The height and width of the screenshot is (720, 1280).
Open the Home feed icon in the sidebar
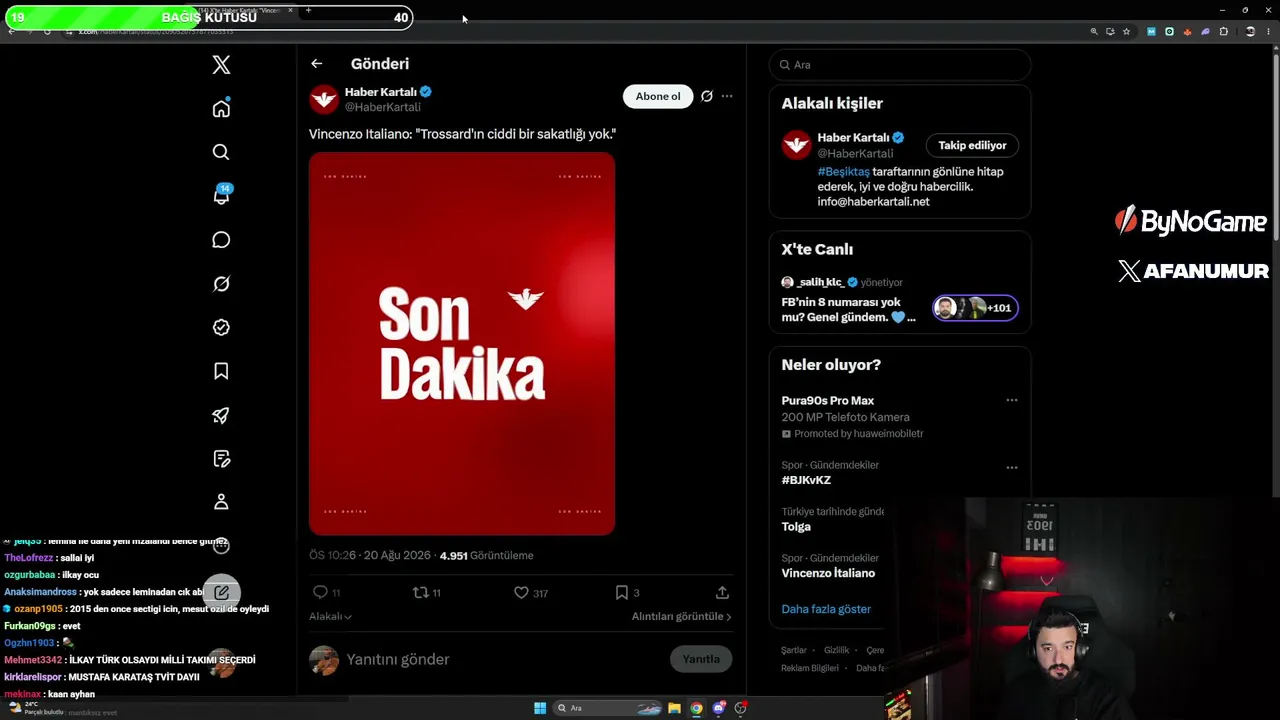tap(221, 108)
